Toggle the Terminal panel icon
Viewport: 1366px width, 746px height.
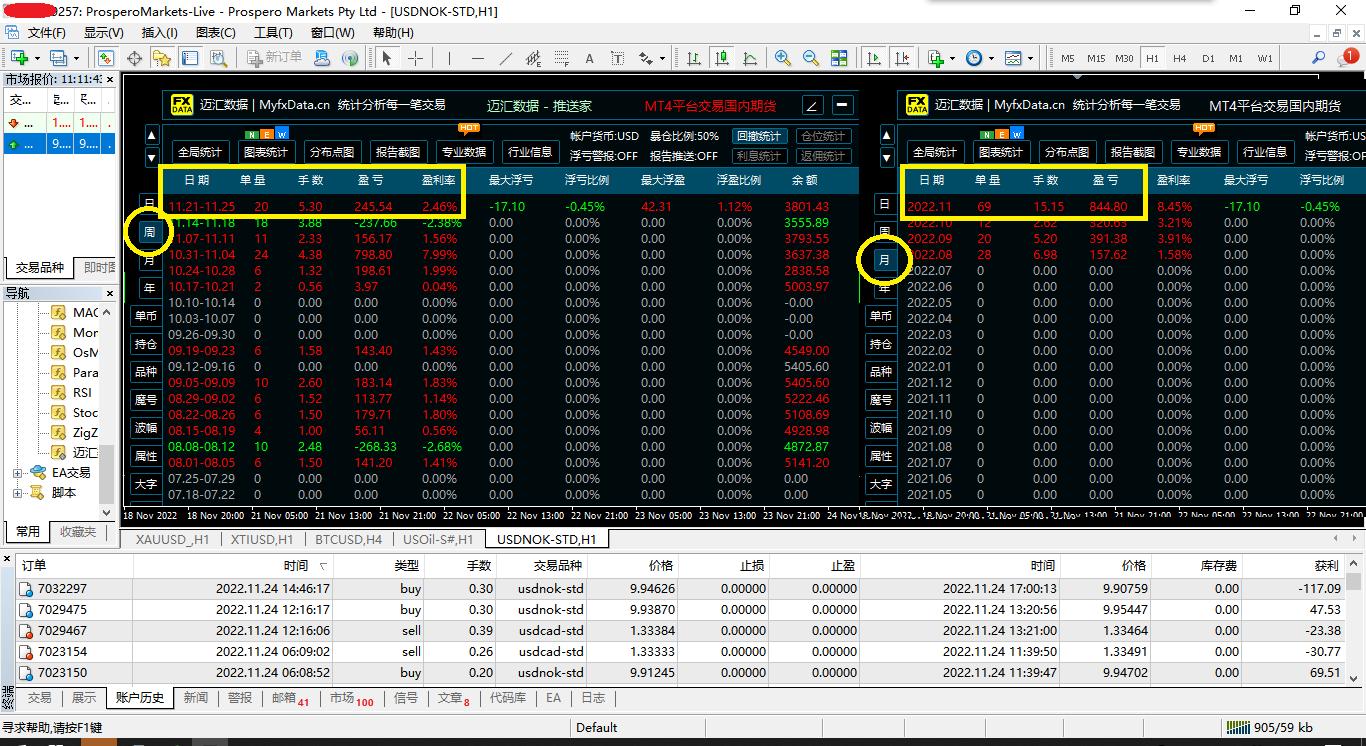190,58
